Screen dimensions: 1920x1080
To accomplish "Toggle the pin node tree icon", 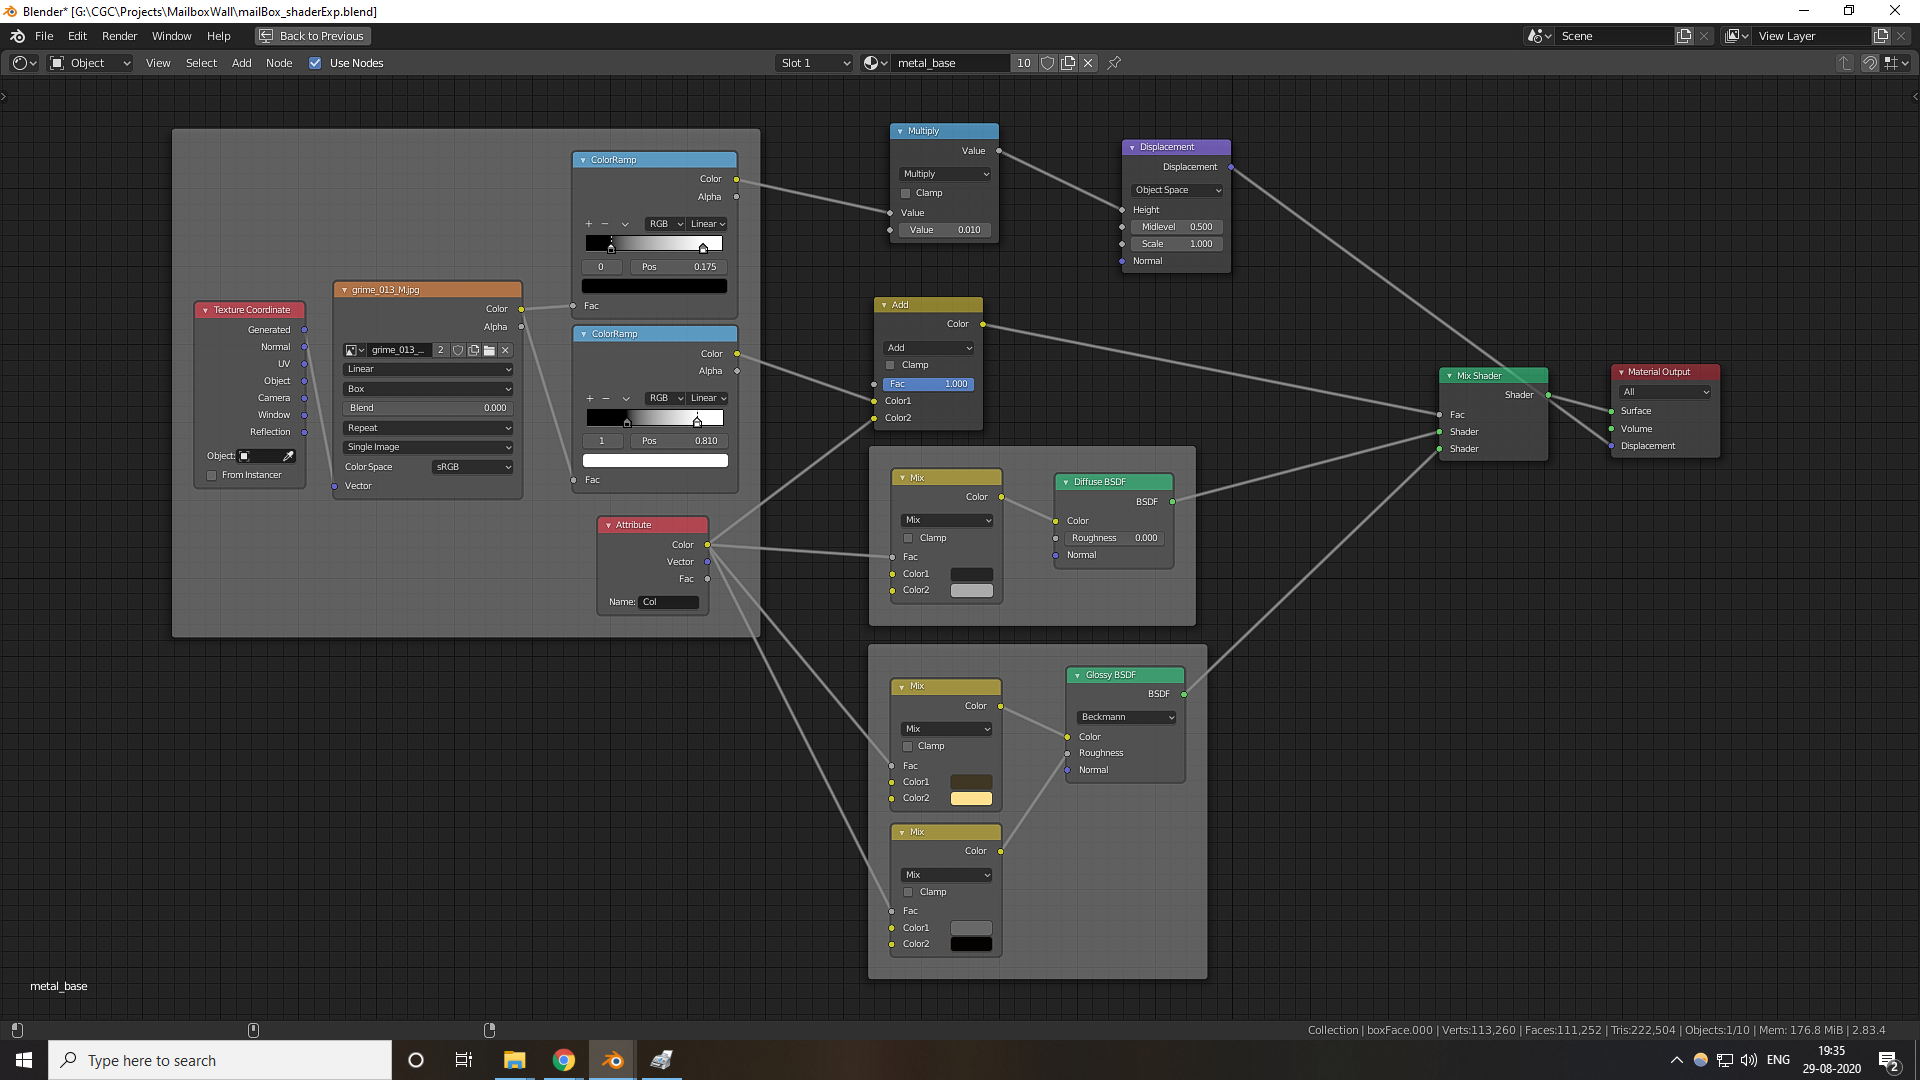I will 1114,63.
